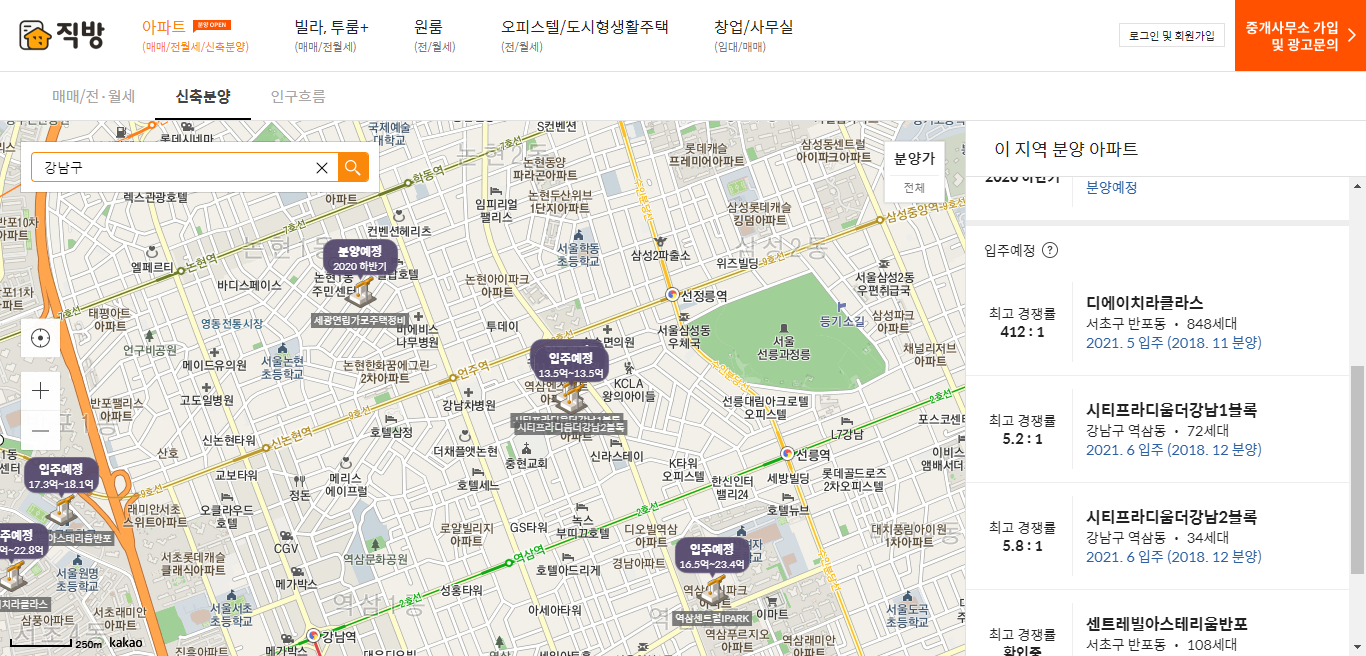Click the 선릉역 subway station icon
This screenshot has width=1366, height=656.
pos(788,453)
